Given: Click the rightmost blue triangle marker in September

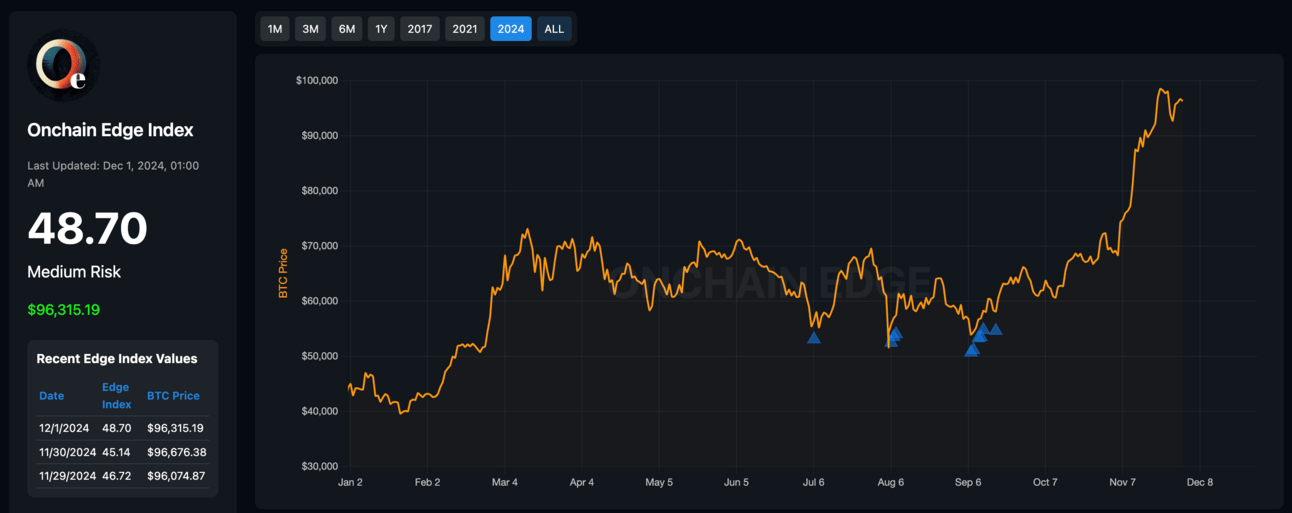Looking at the screenshot, I should point(995,329).
